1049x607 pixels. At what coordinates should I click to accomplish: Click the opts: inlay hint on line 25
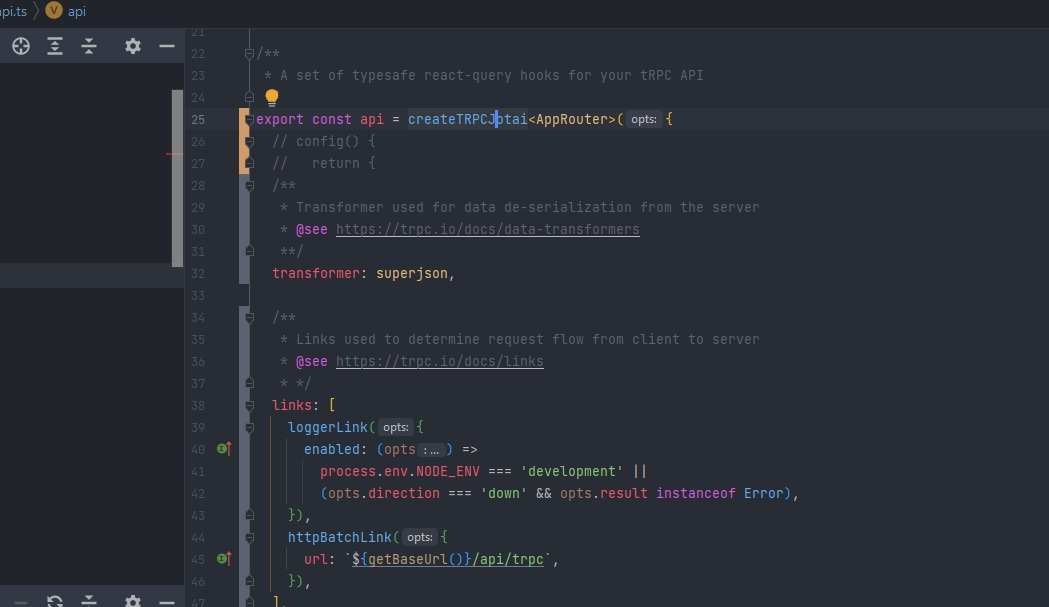pyautogui.click(x=643, y=118)
